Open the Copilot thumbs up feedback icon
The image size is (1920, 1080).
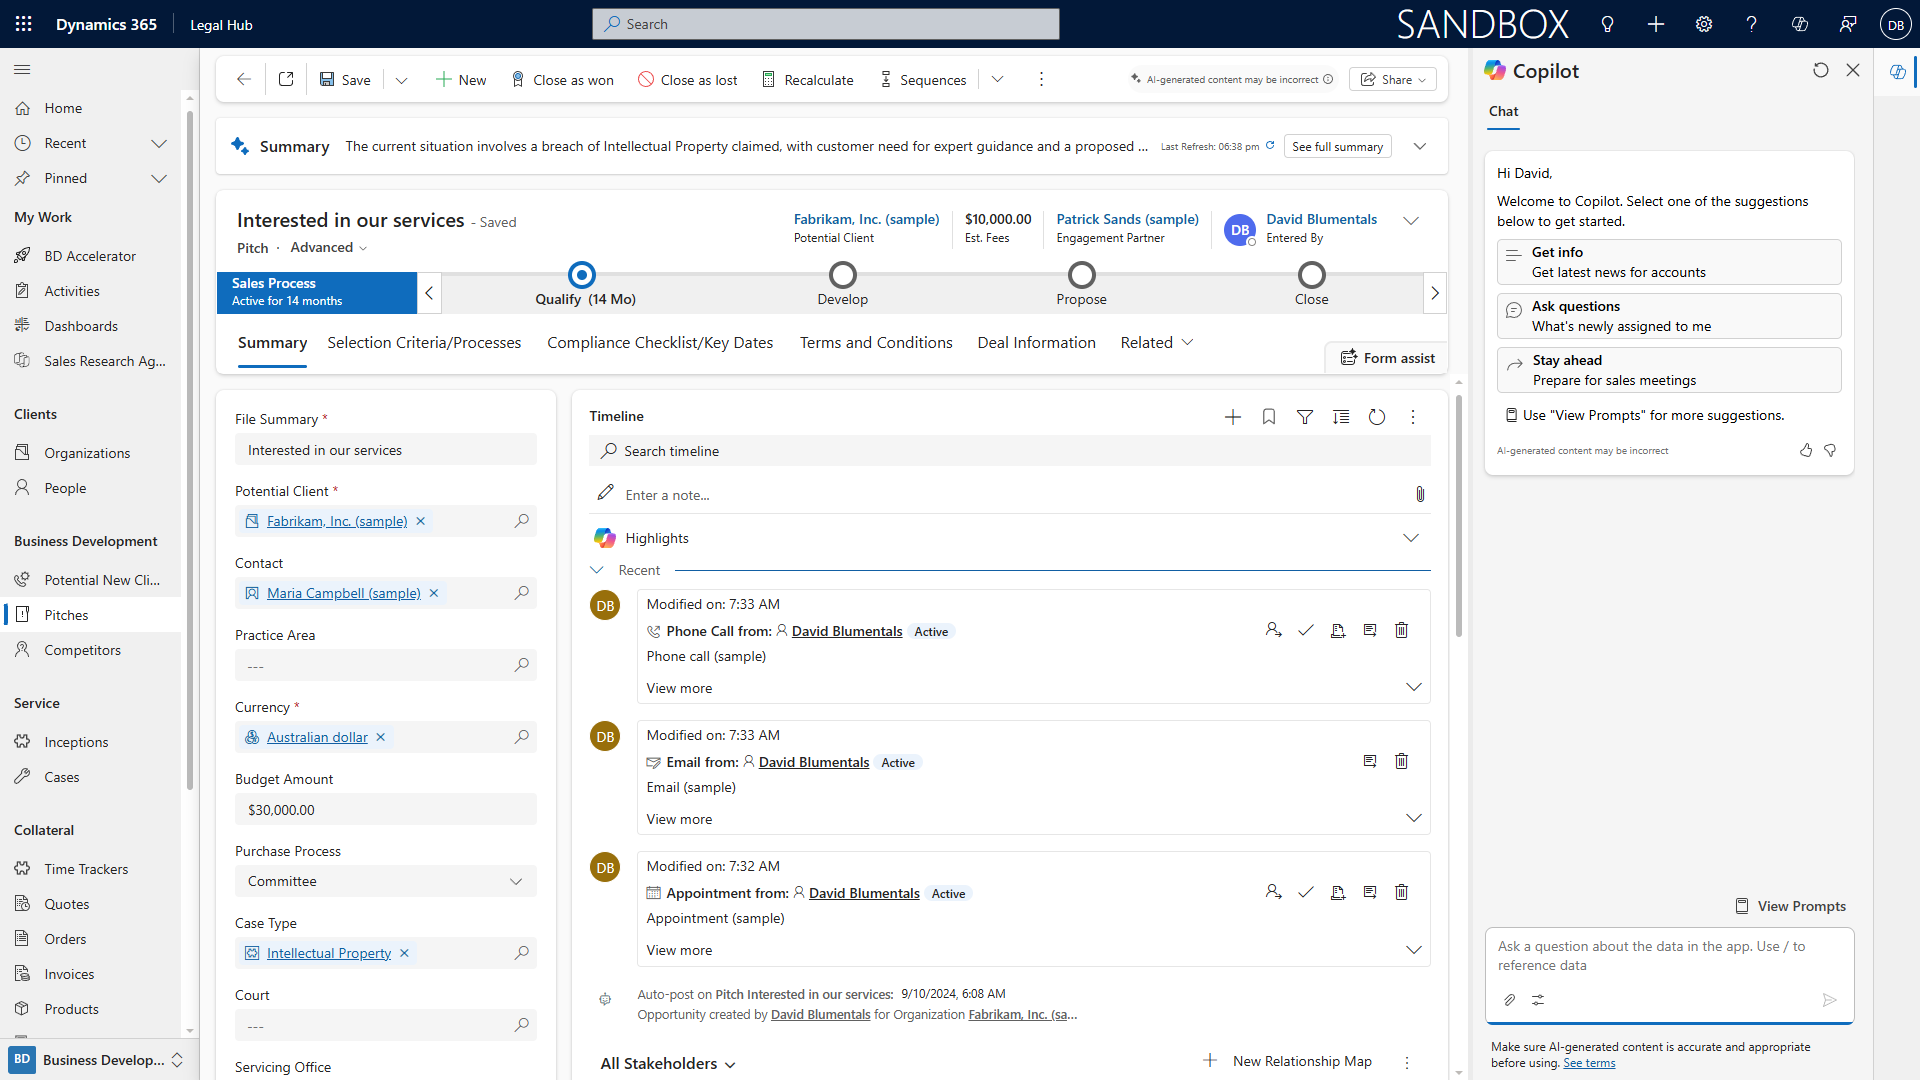coord(1806,451)
